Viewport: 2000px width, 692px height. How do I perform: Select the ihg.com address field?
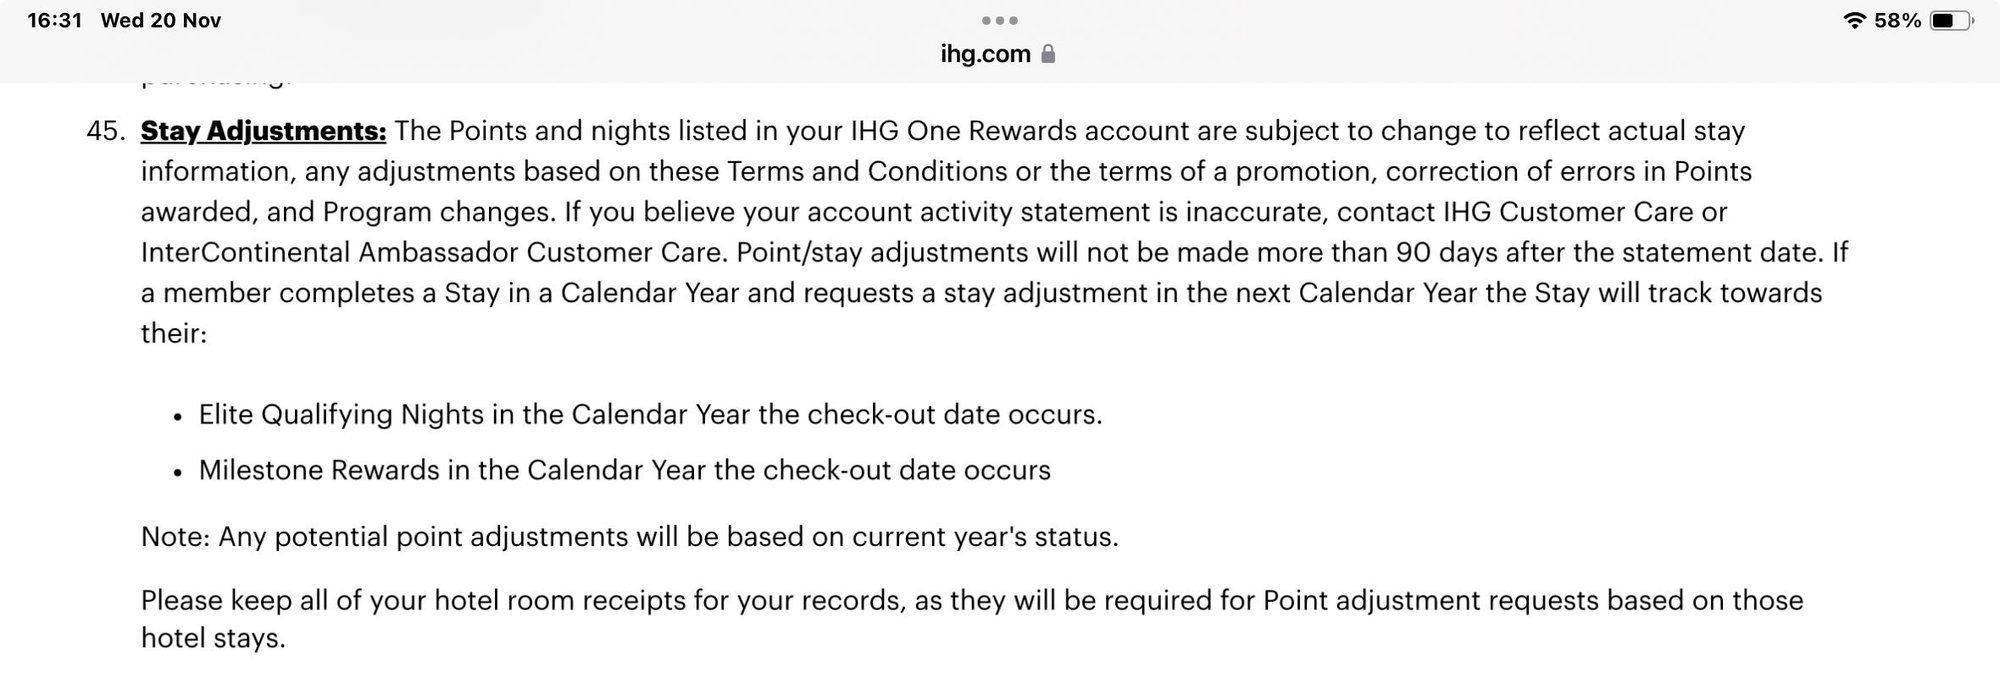point(986,54)
